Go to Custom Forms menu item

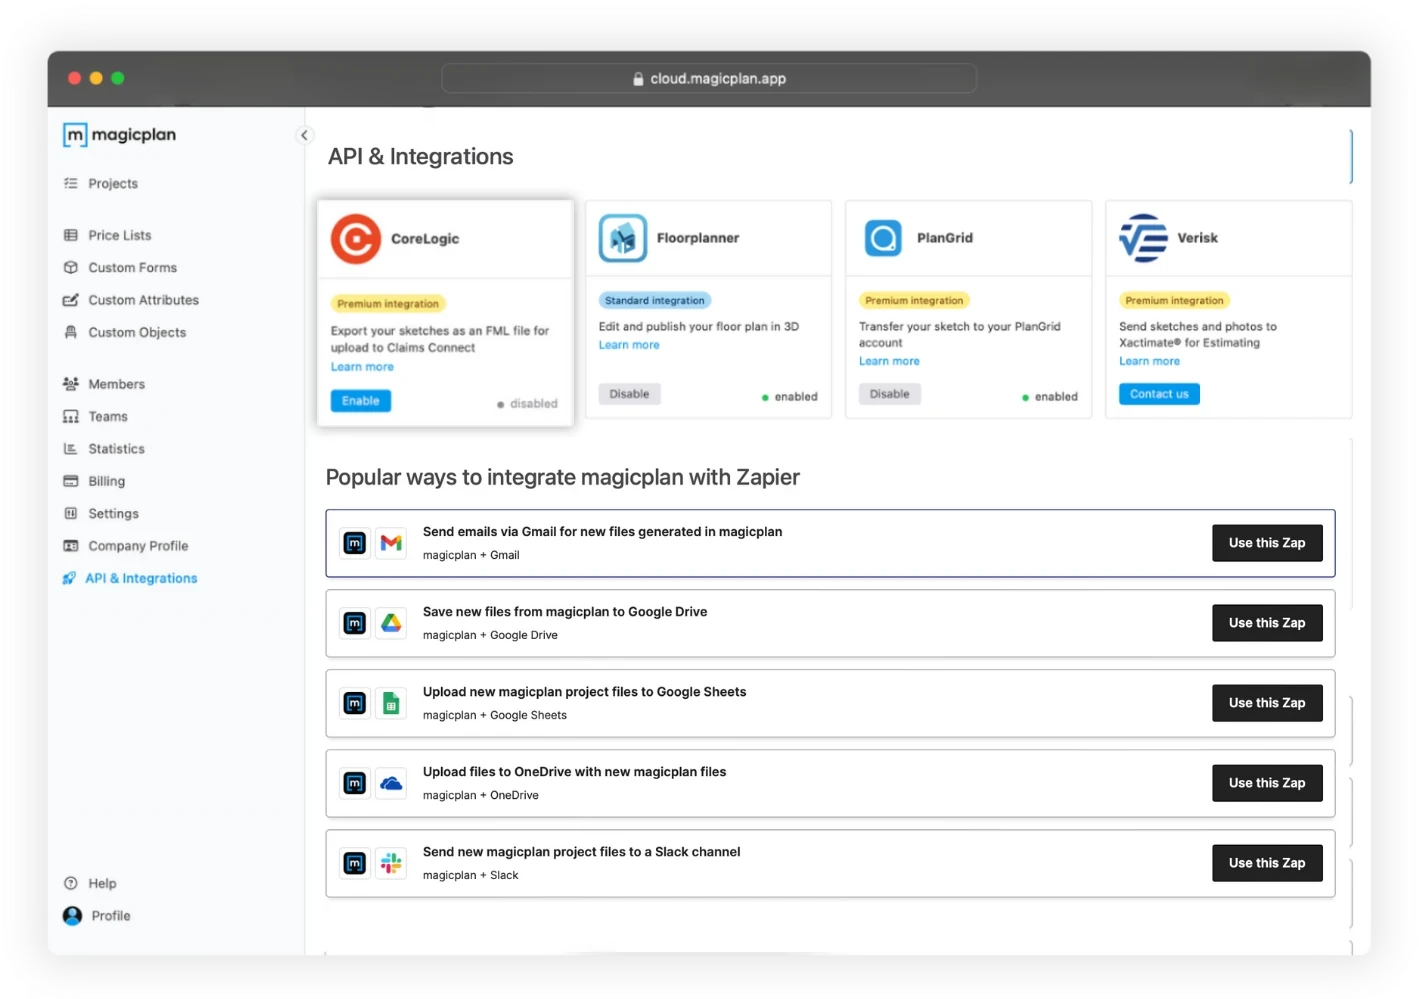[132, 267]
